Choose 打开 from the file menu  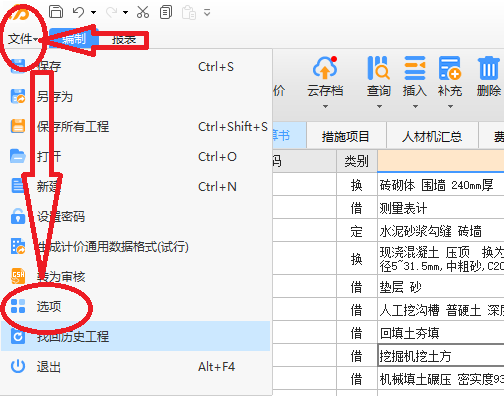tap(135, 156)
